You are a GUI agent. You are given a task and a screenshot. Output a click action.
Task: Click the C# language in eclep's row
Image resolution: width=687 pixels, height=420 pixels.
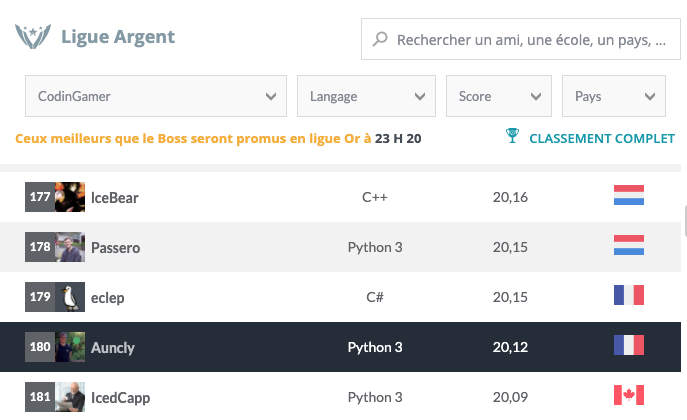tap(375, 297)
